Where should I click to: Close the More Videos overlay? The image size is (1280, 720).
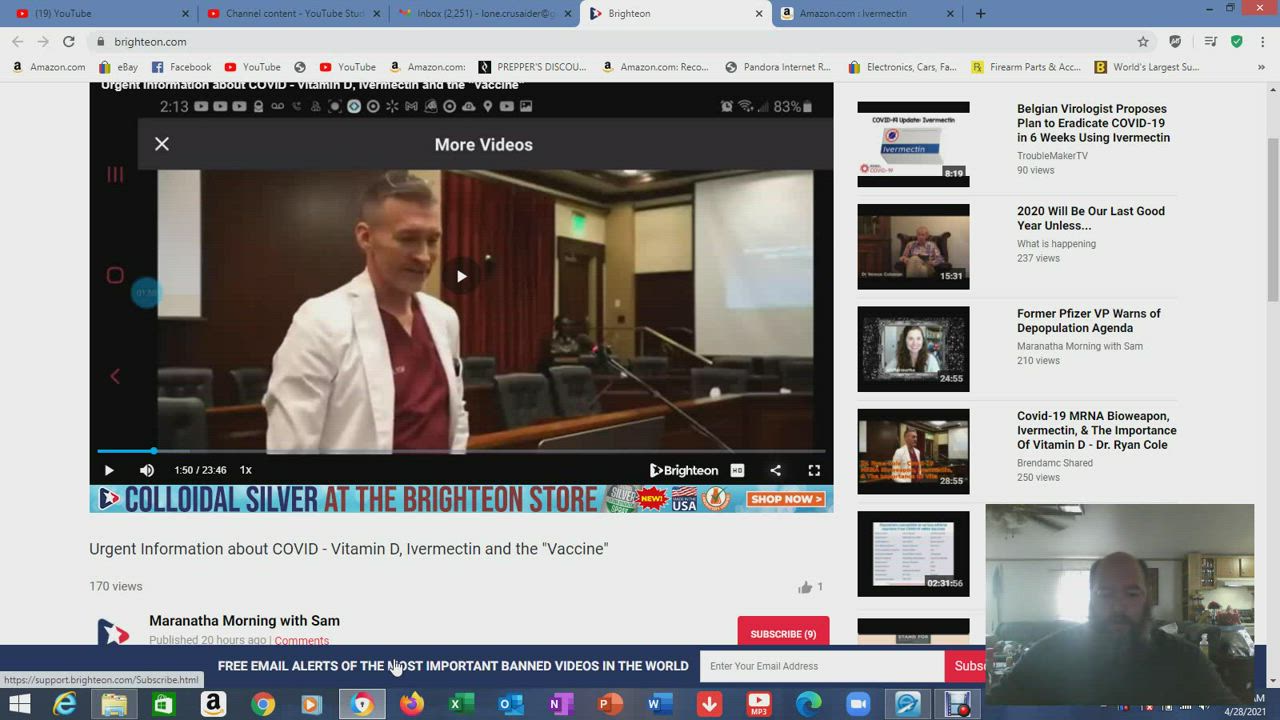click(162, 144)
